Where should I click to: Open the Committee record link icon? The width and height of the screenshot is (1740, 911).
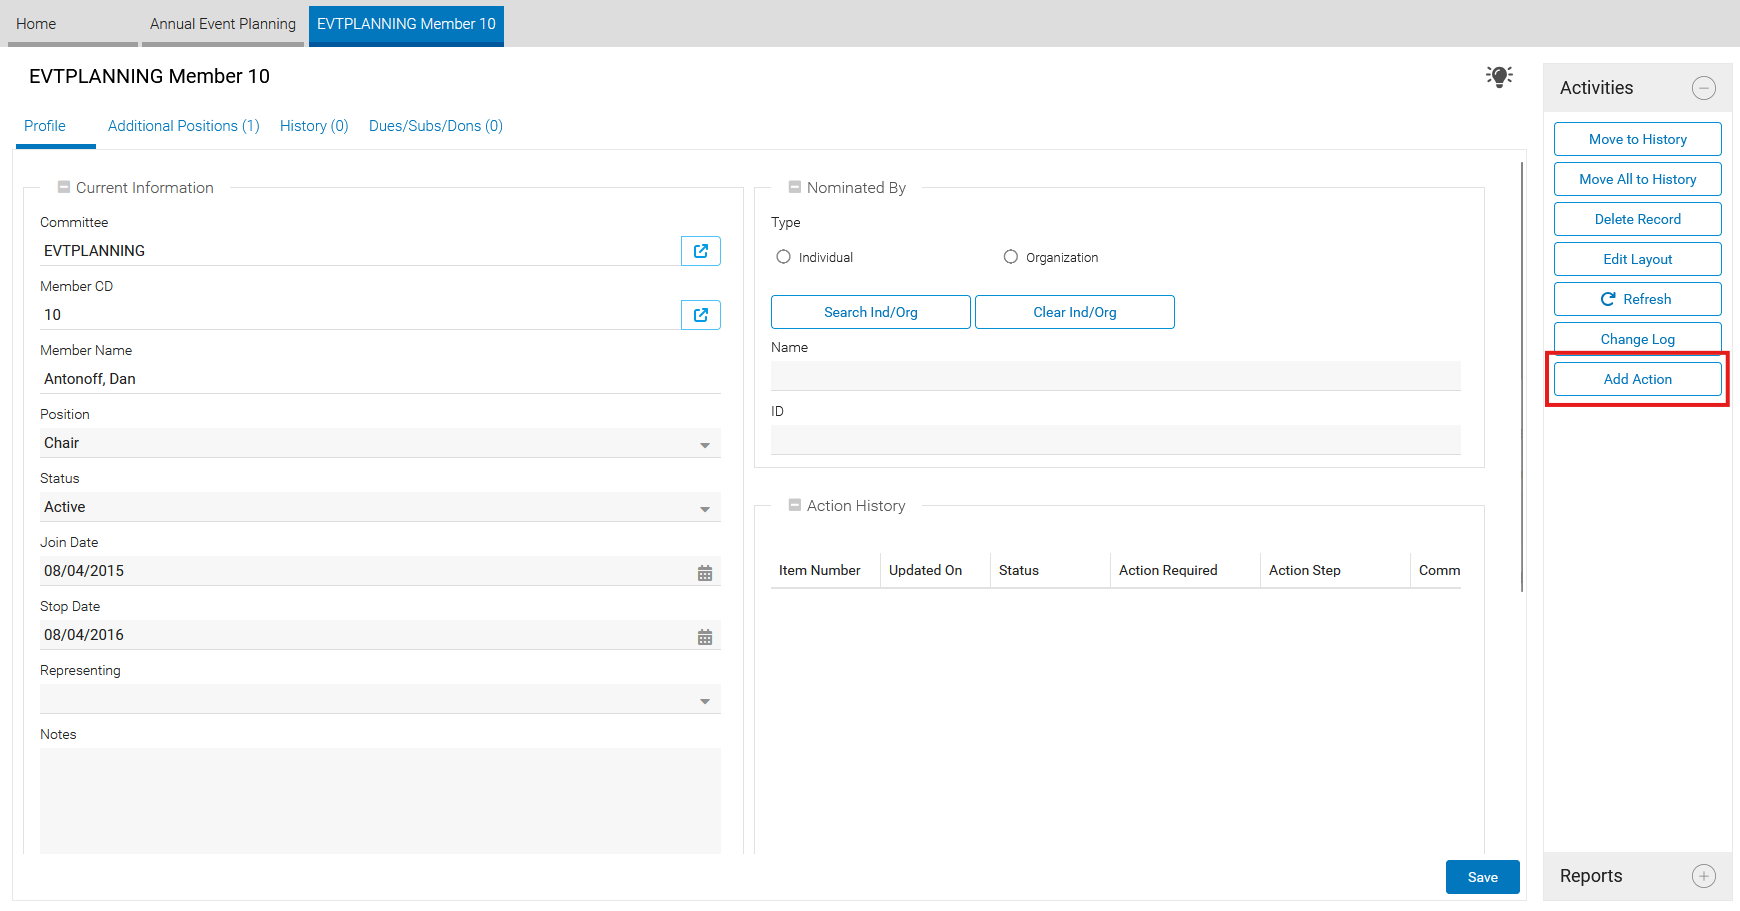click(x=701, y=251)
